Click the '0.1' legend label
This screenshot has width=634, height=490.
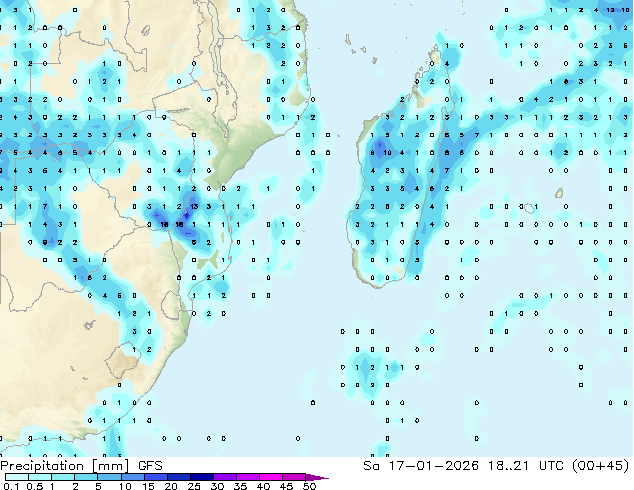click(10, 486)
